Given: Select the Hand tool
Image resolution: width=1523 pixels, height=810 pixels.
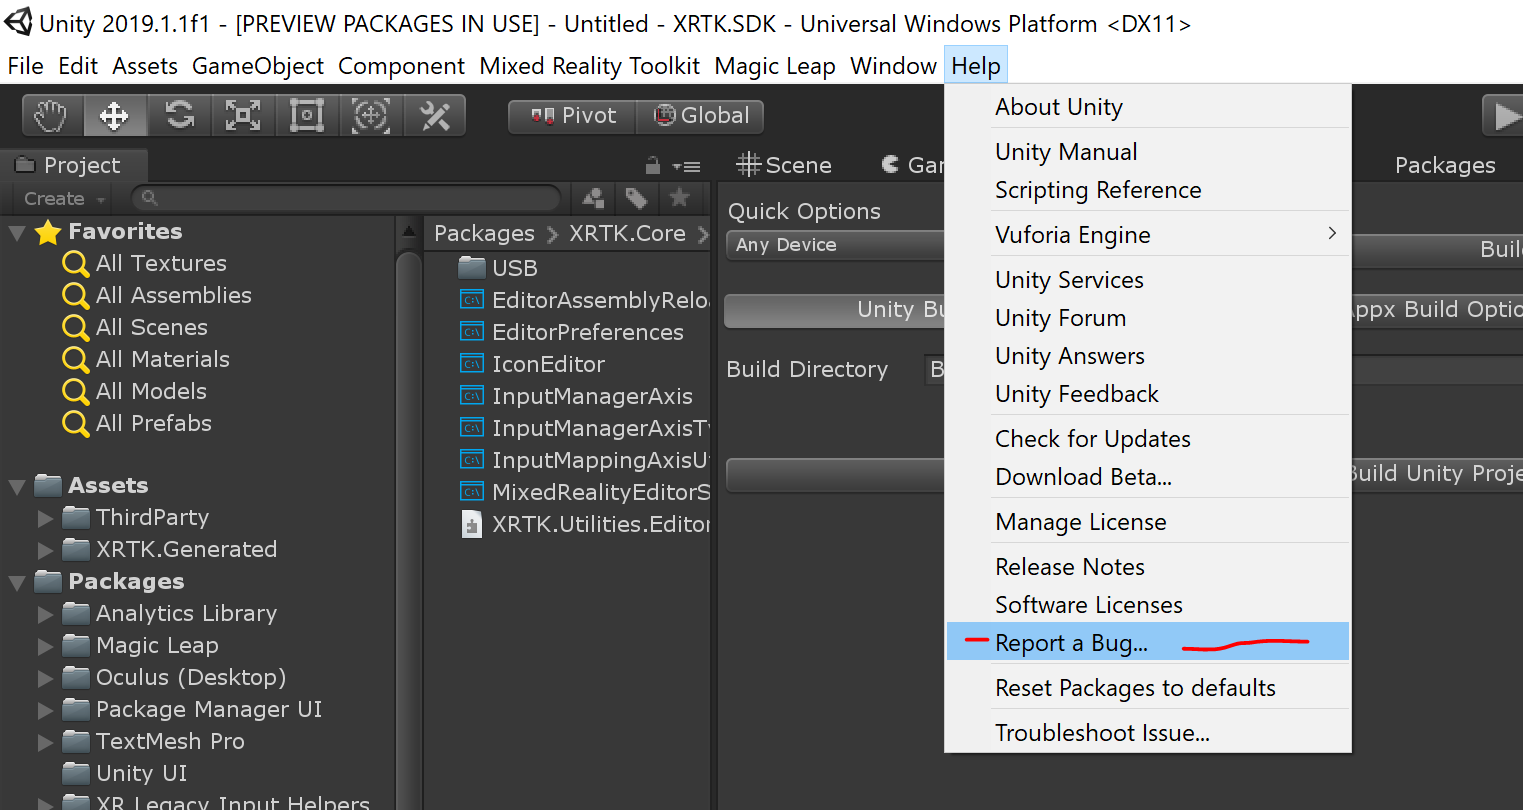Looking at the screenshot, I should point(52,116).
